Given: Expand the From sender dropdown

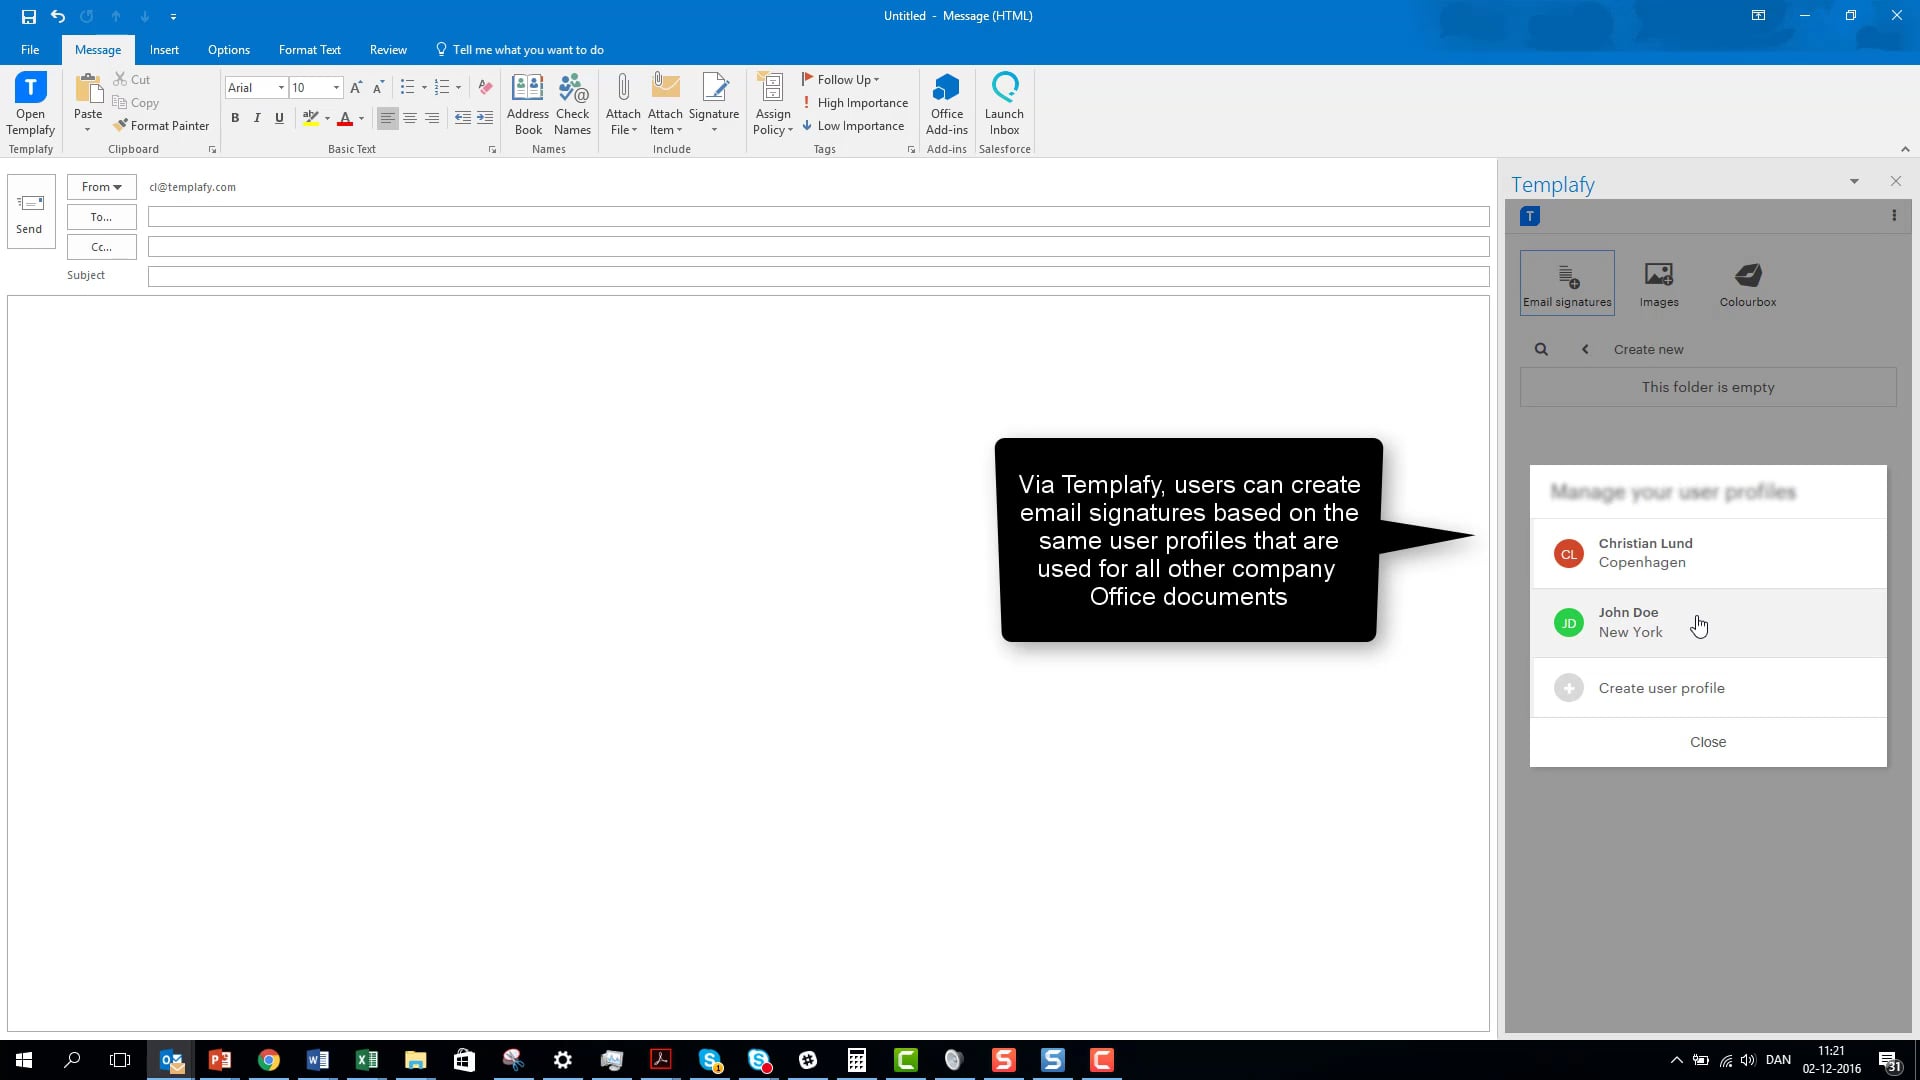Looking at the screenshot, I should click(x=101, y=187).
